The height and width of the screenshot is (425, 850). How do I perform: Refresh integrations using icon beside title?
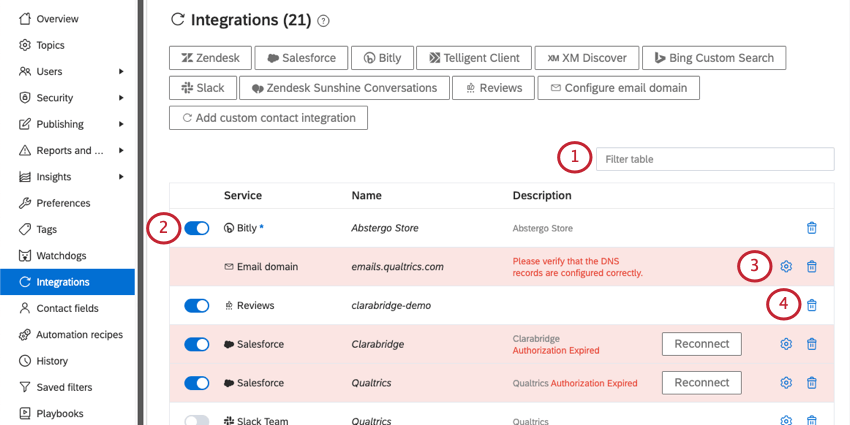point(177,20)
